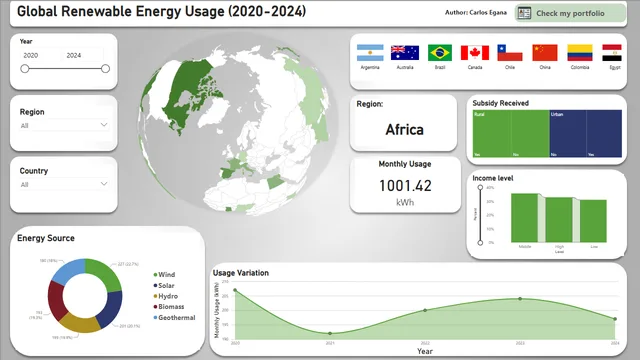Click the 2022 data point on Usage Variation
This screenshot has height=360, width=640.
point(425,310)
